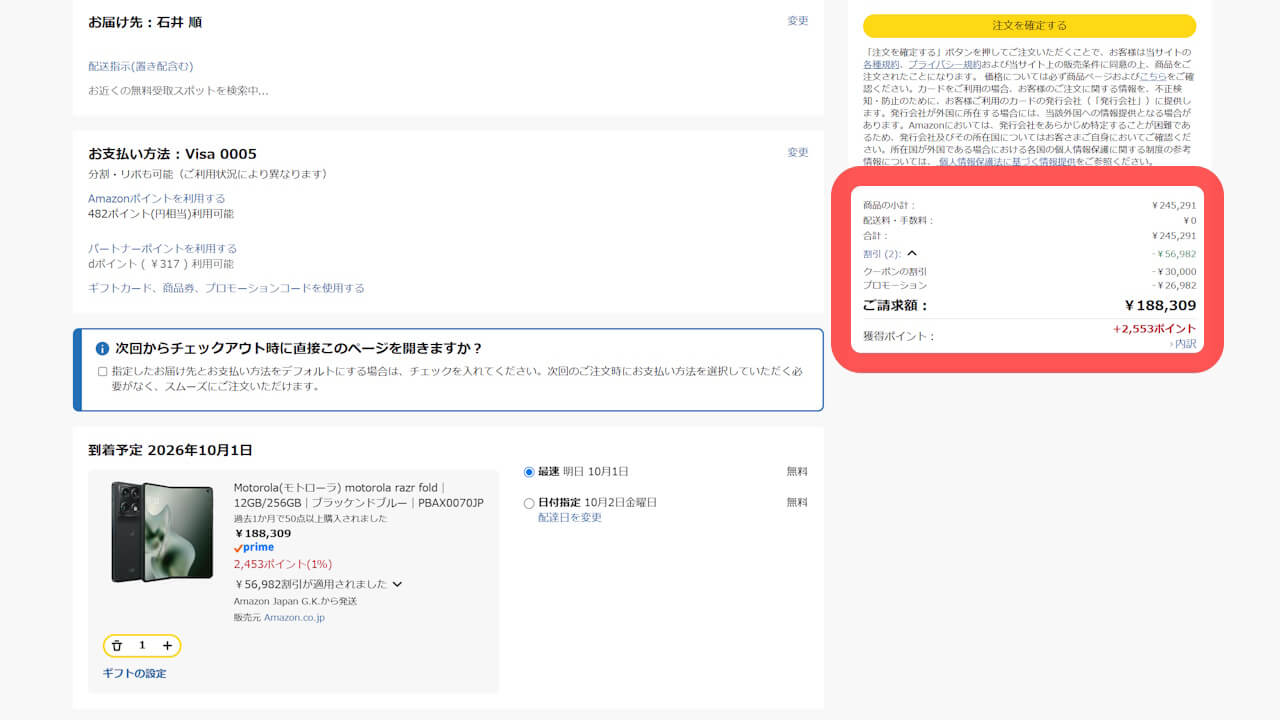Click the Amazon Japan G.K.から発送 text

[295, 601]
